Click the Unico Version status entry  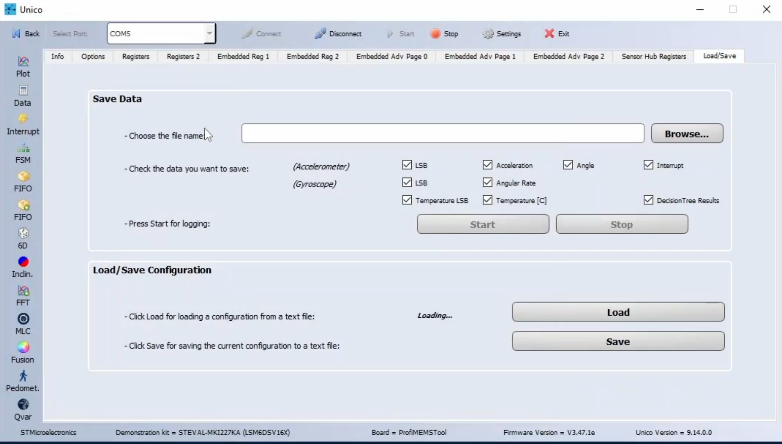(674, 433)
